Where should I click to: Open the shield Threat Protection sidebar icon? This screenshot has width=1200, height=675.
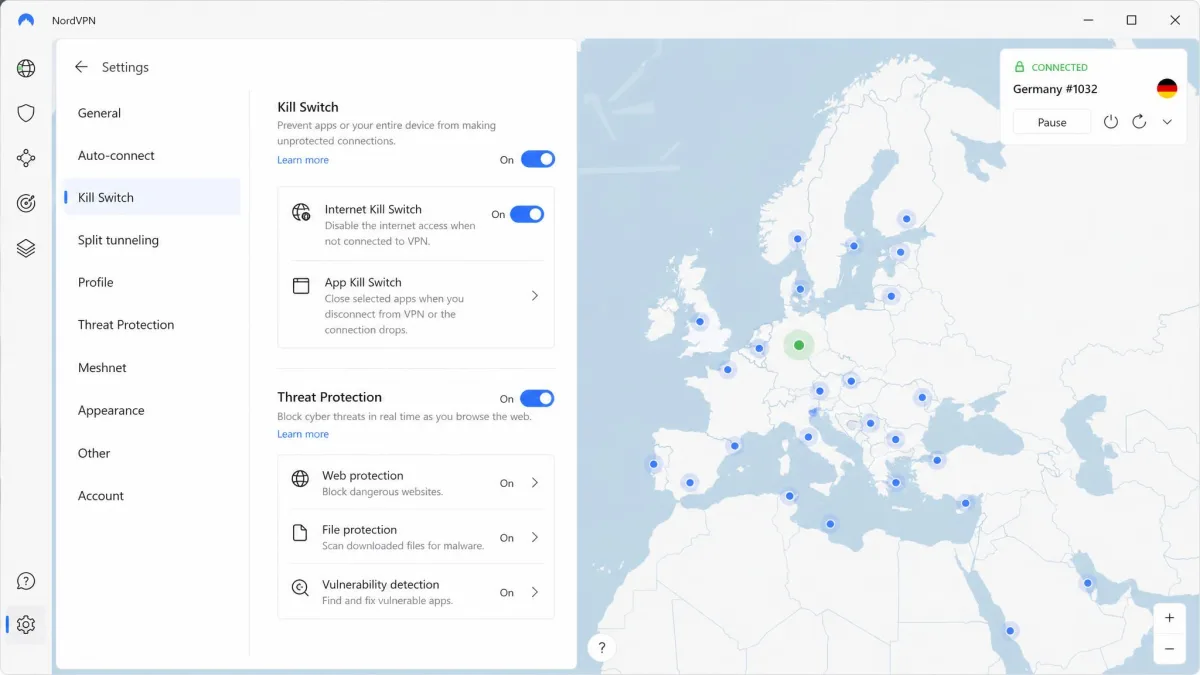[26, 113]
